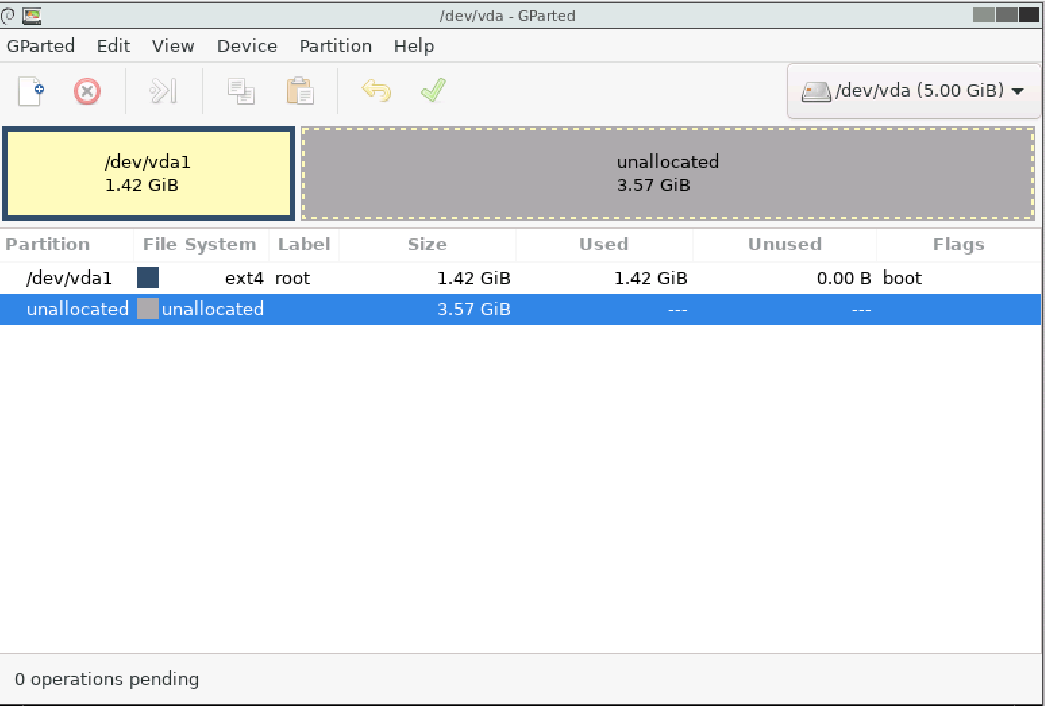Open the Edit menu

click(x=113, y=46)
